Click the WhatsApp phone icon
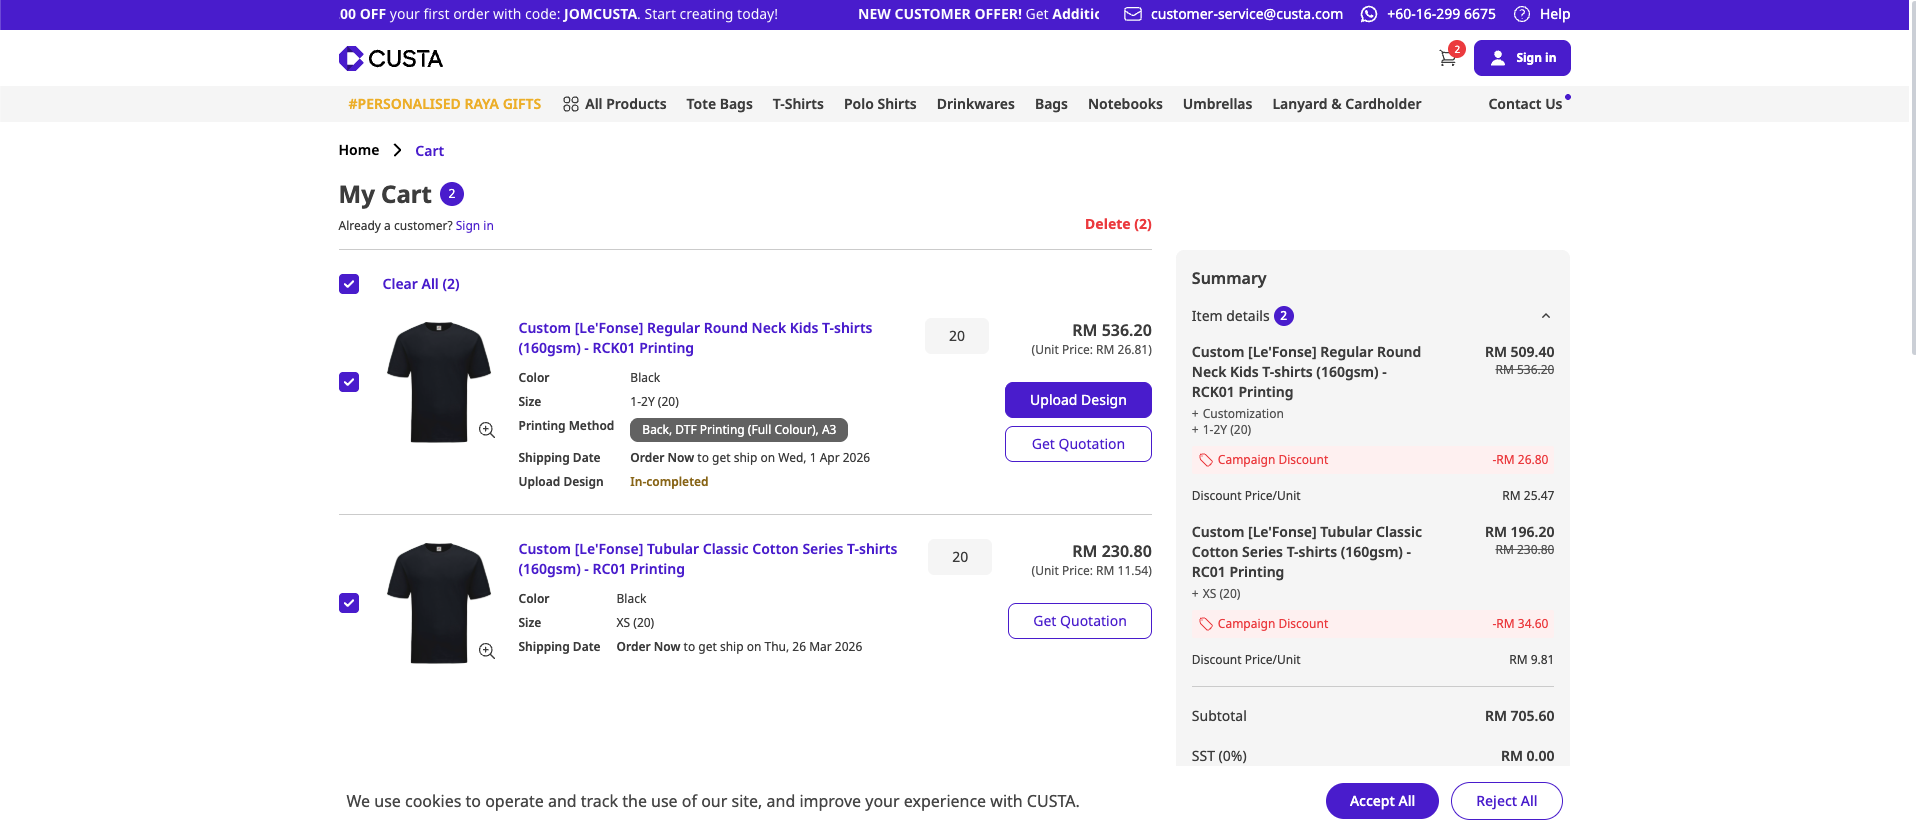 point(1369,14)
